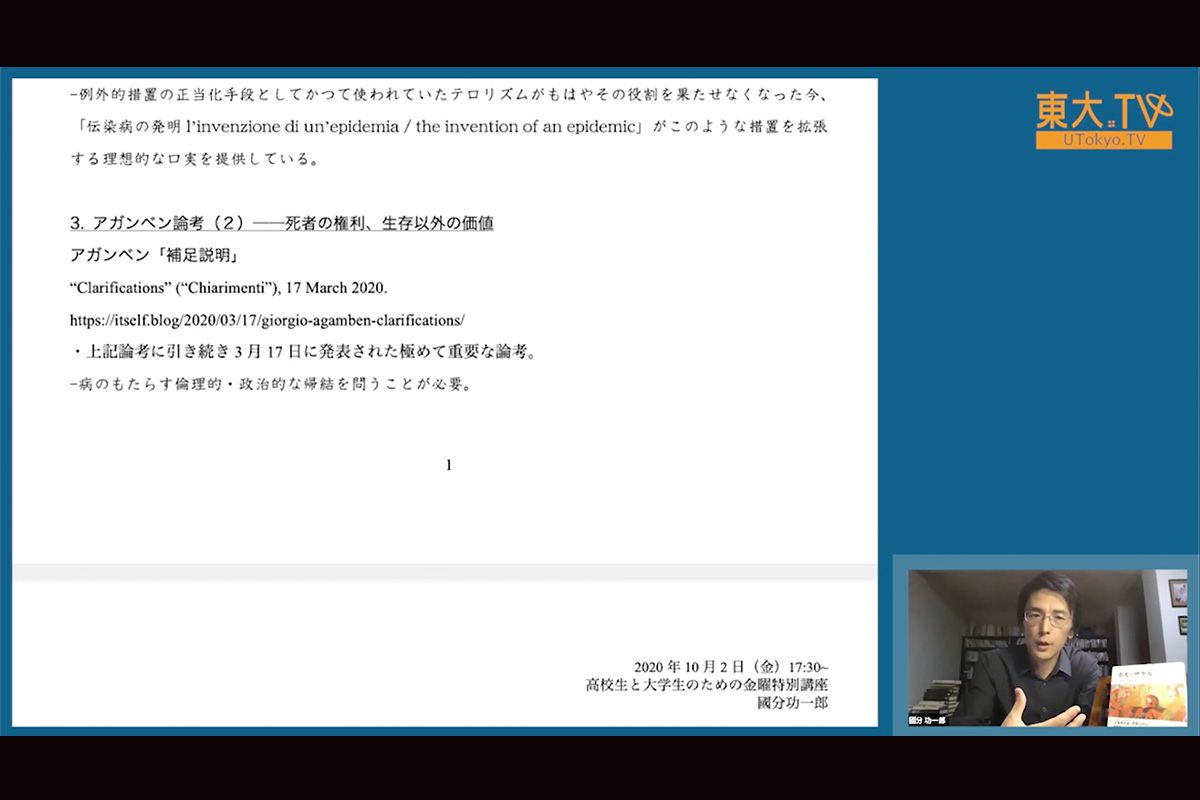Click the UTokyo.TV logo
The width and height of the screenshot is (1200, 800).
(x=1104, y=120)
